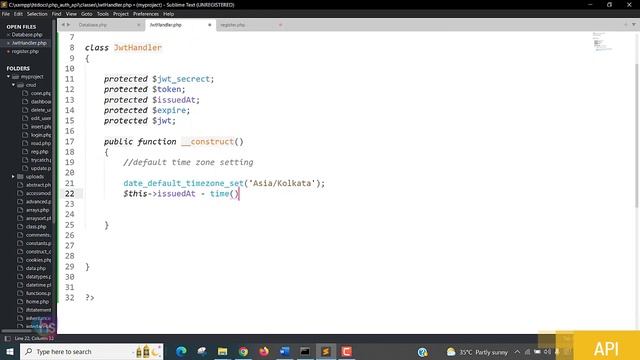The height and width of the screenshot is (360, 640).
Task: Open read.php from the sidebar
Action: (x=41, y=143)
